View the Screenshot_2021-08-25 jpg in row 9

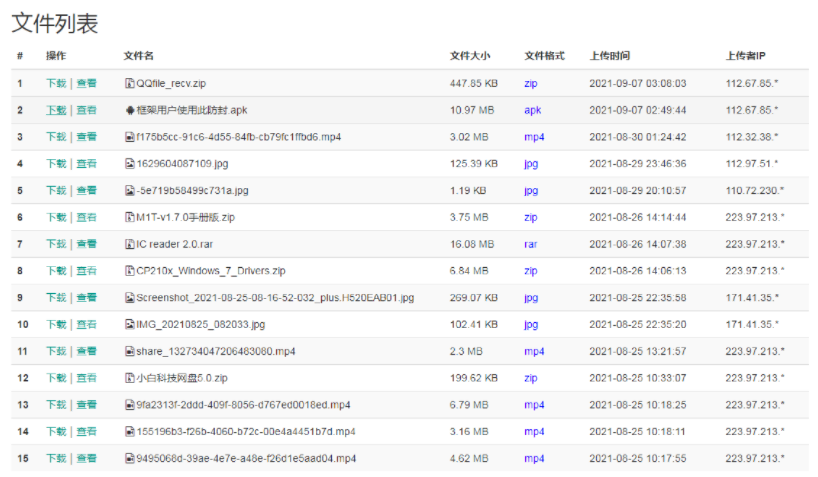point(87,297)
